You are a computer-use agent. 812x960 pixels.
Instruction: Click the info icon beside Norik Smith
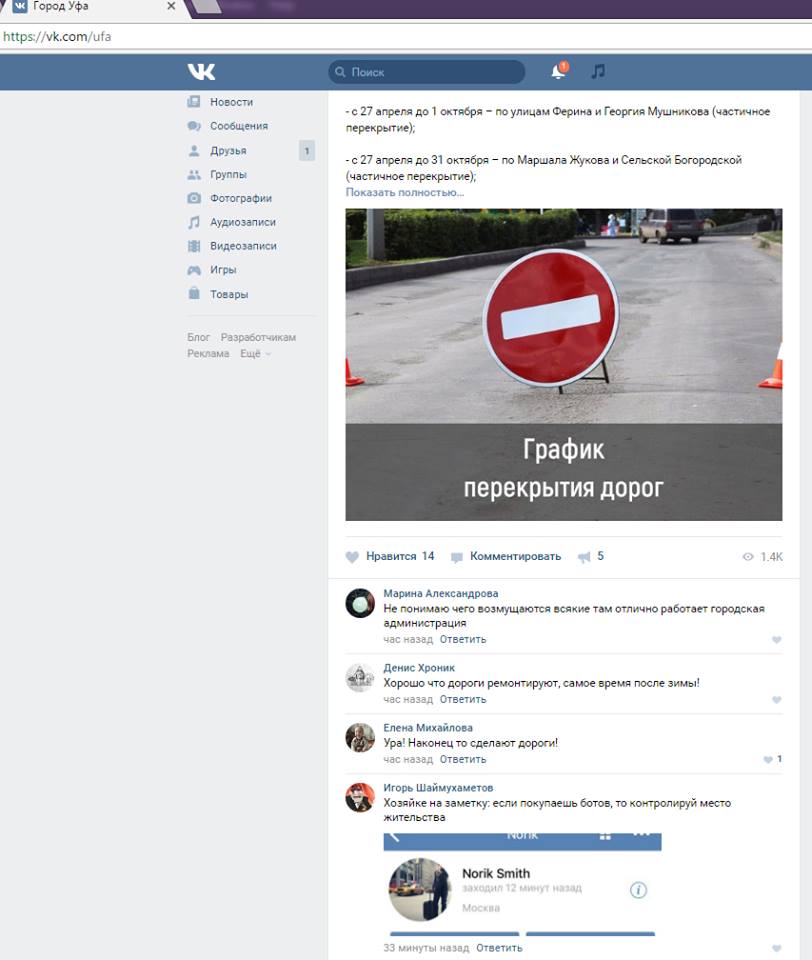tap(638, 890)
